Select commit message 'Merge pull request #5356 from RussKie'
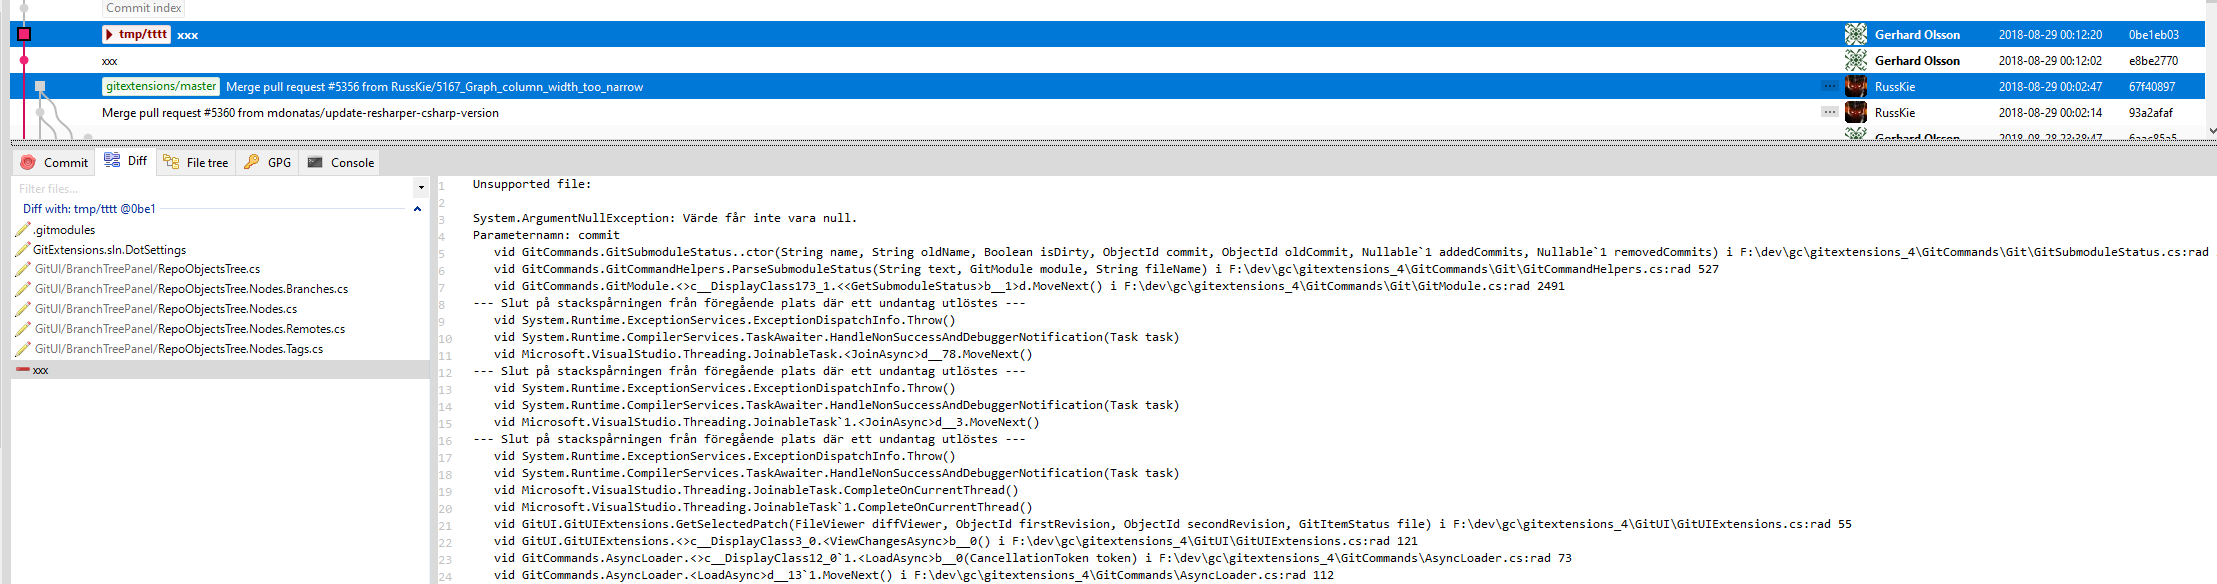The image size is (2217, 584). 435,87
